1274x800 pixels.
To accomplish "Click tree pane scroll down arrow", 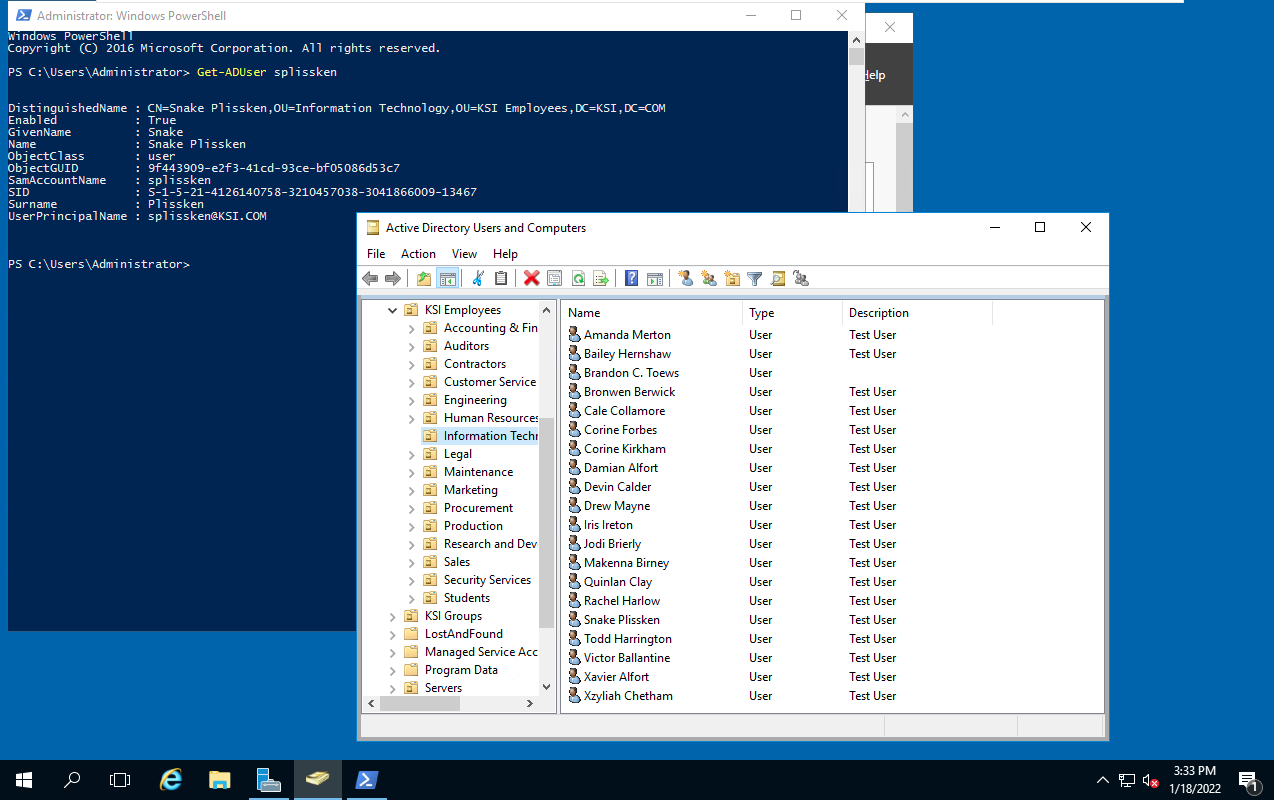I will (546, 687).
